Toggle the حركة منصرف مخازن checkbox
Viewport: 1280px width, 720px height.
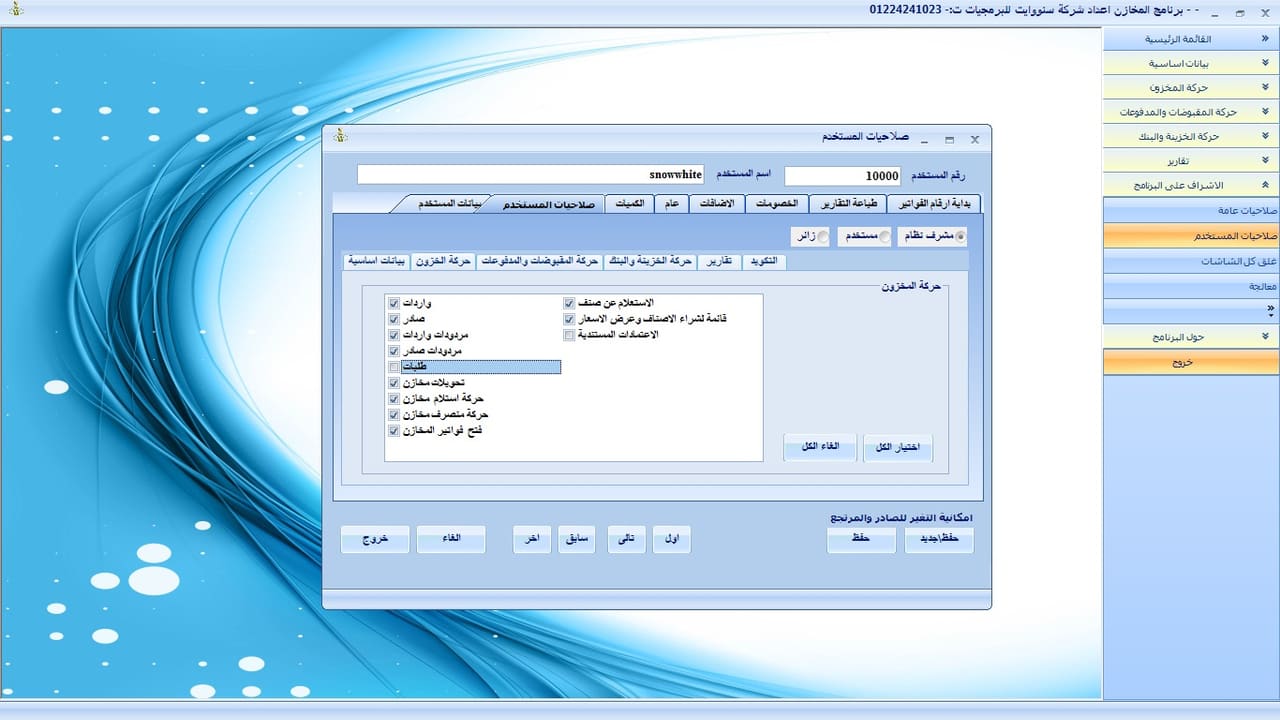tap(393, 415)
